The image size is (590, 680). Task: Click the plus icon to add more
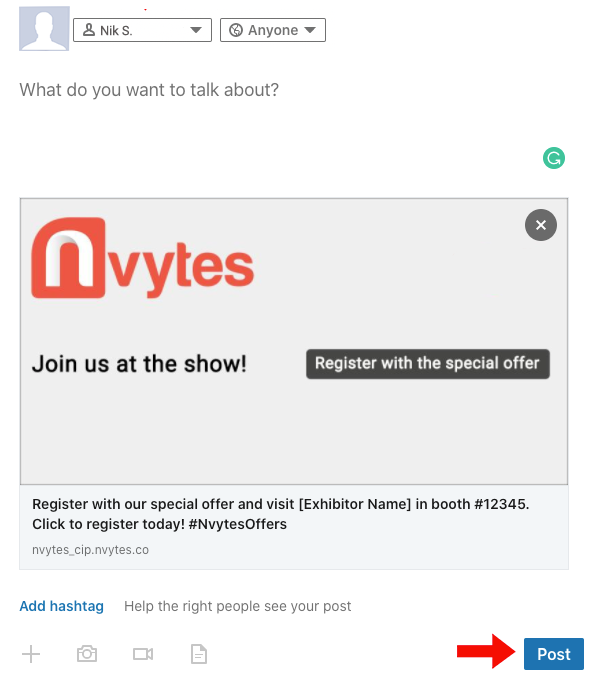click(31, 654)
